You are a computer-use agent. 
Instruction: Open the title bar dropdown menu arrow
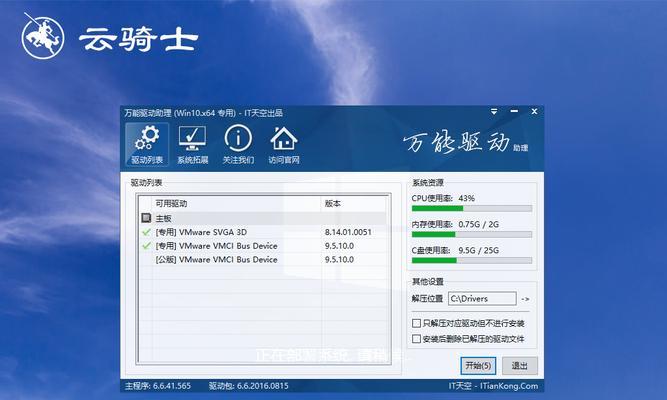coord(494,112)
